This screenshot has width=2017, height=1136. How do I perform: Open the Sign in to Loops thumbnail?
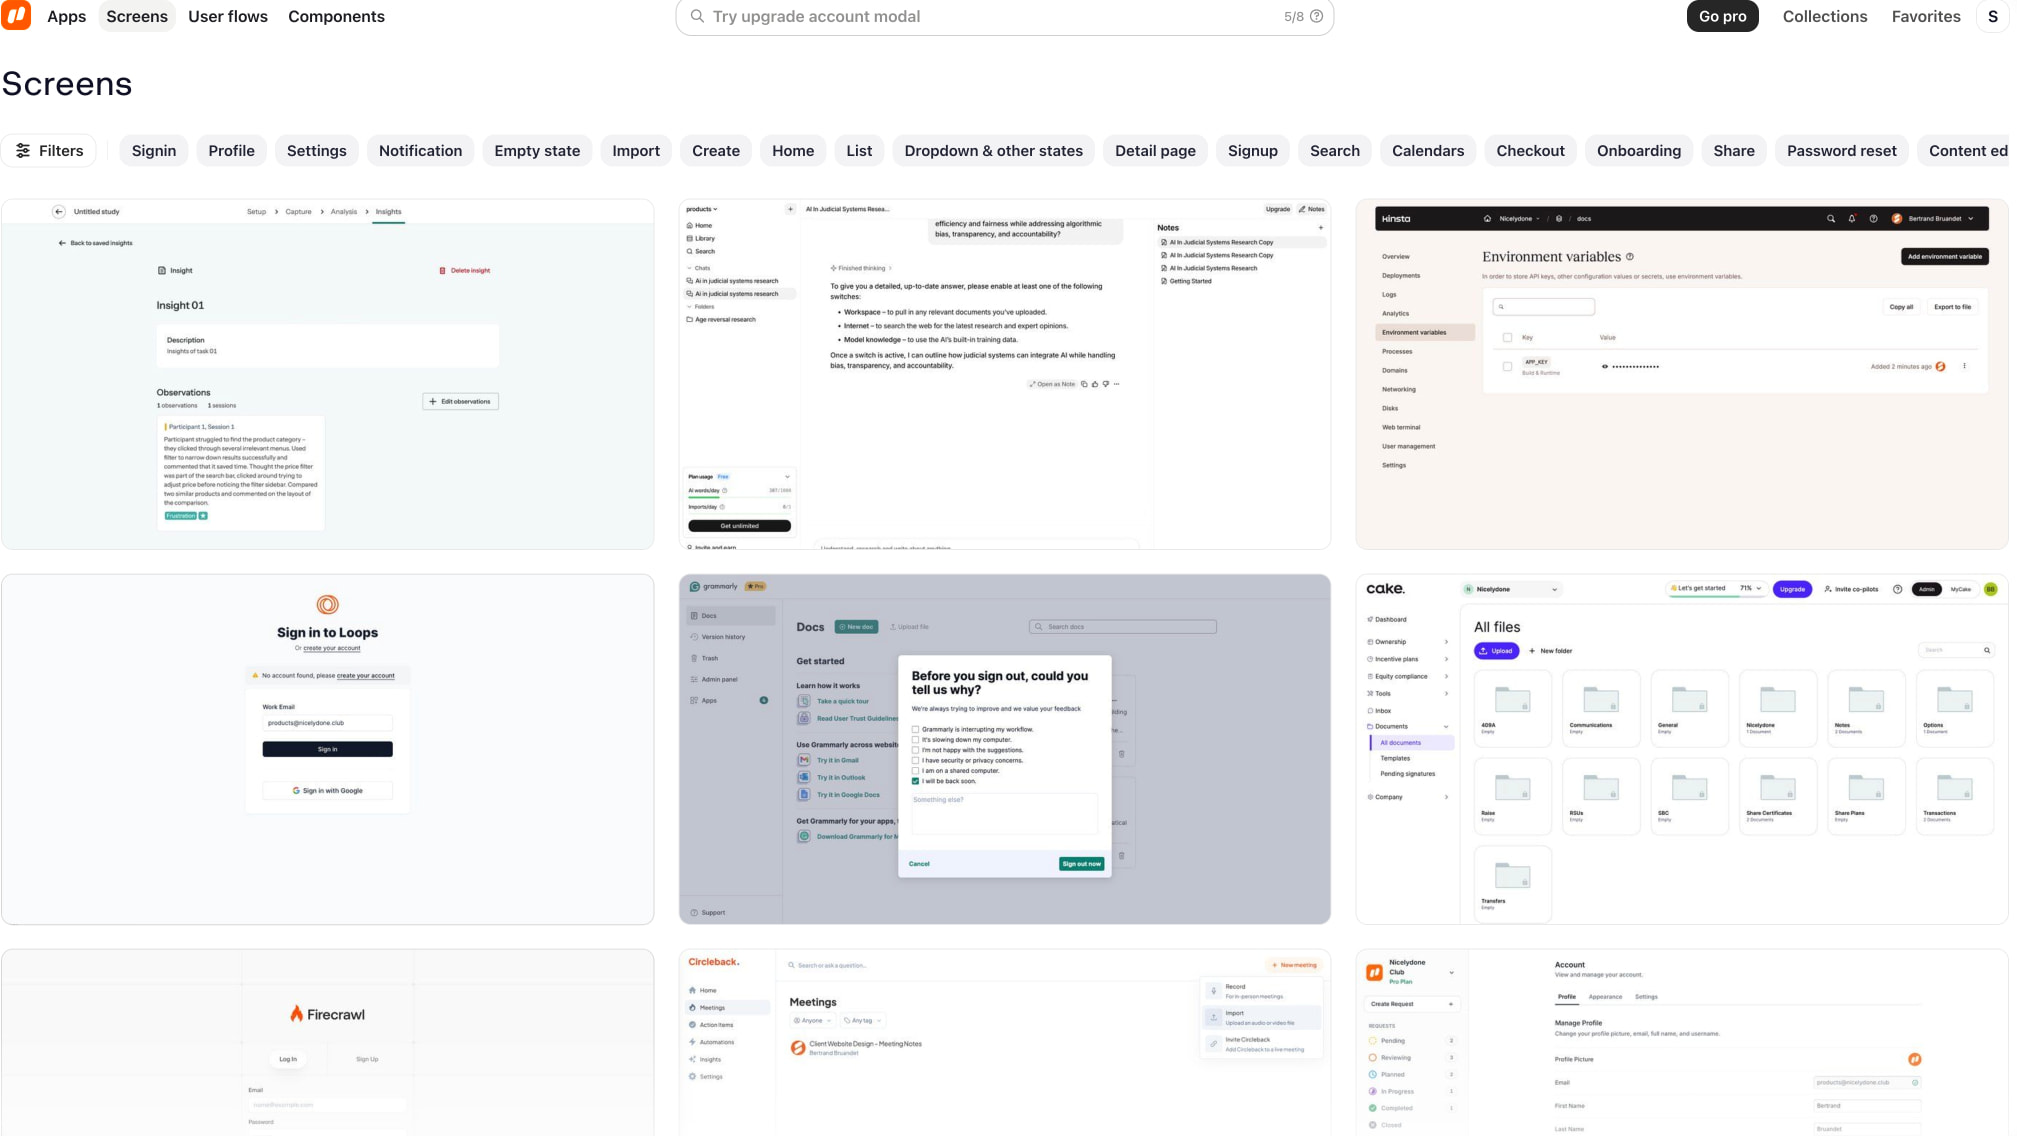tap(328, 749)
